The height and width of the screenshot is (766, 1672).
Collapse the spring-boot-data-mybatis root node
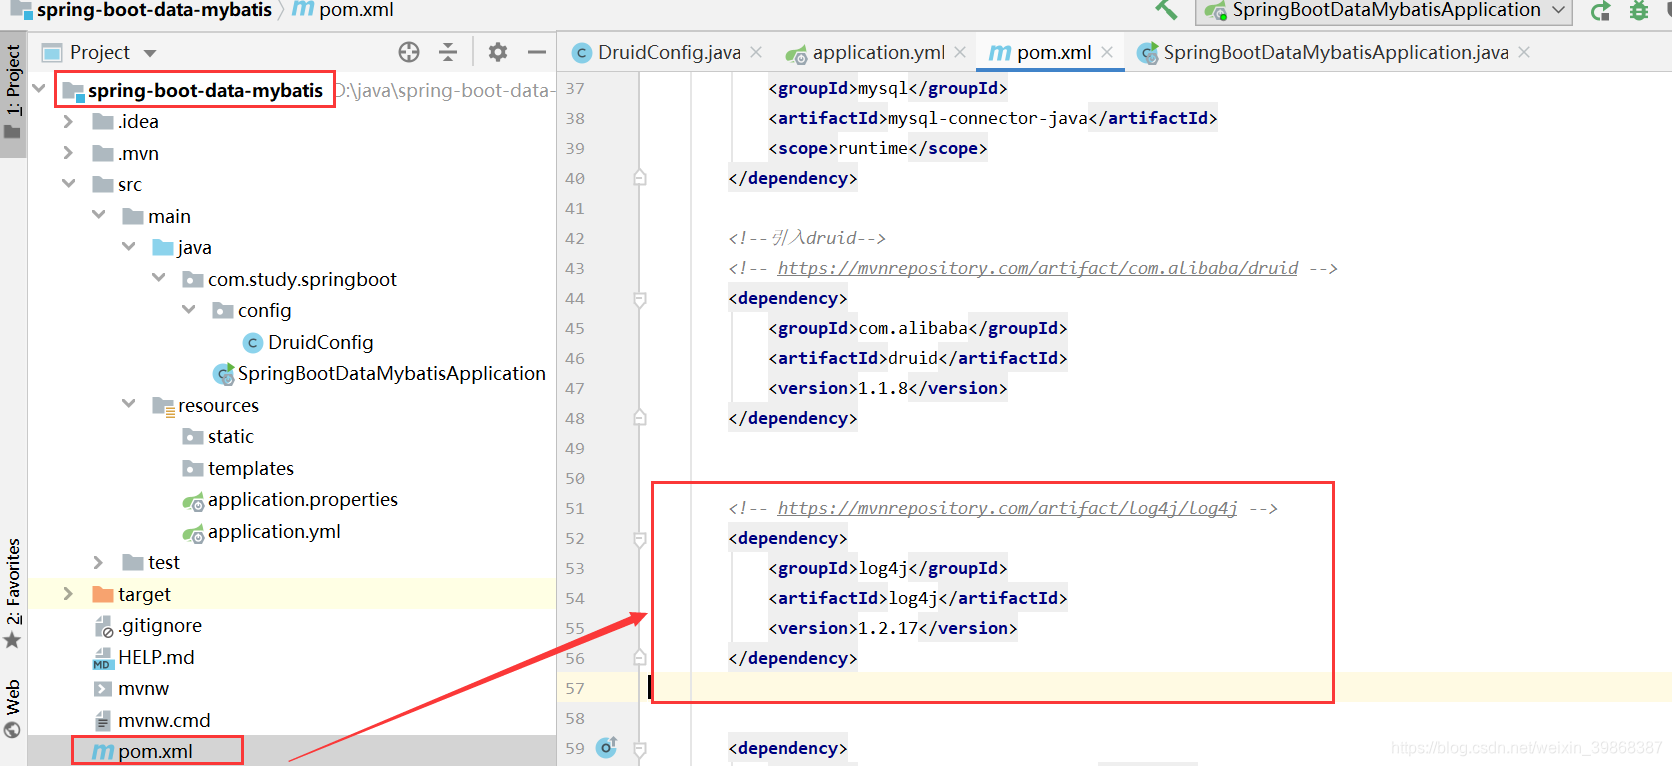click(x=39, y=89)
